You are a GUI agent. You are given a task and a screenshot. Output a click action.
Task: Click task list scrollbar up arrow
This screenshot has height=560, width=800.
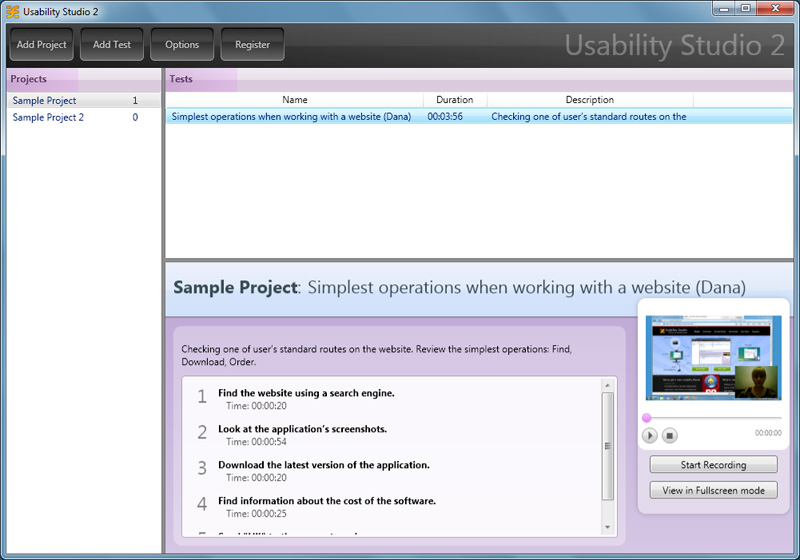[607, 385]
